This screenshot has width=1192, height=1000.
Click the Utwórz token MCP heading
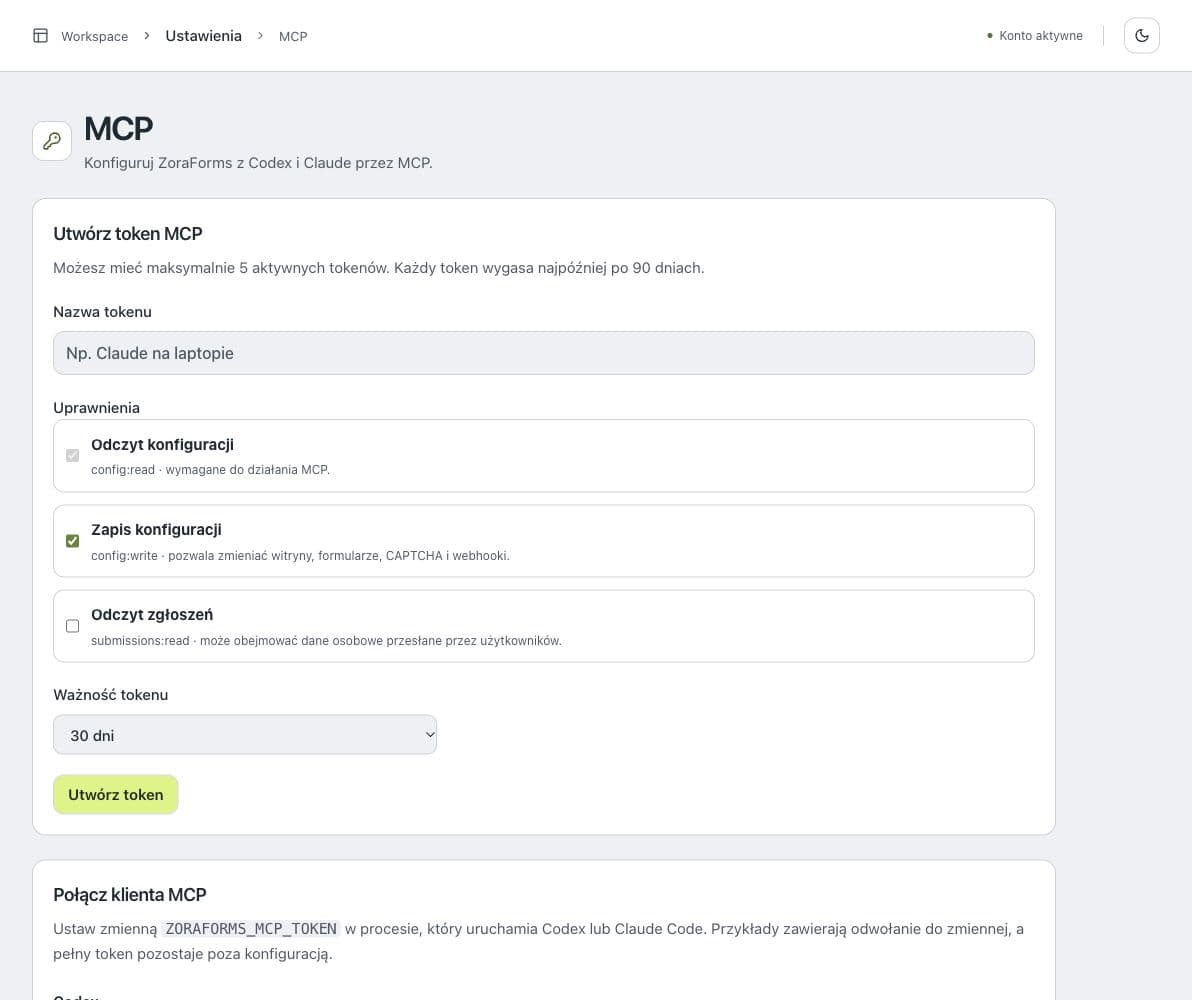pyautogui.click(x=128, y=233)
